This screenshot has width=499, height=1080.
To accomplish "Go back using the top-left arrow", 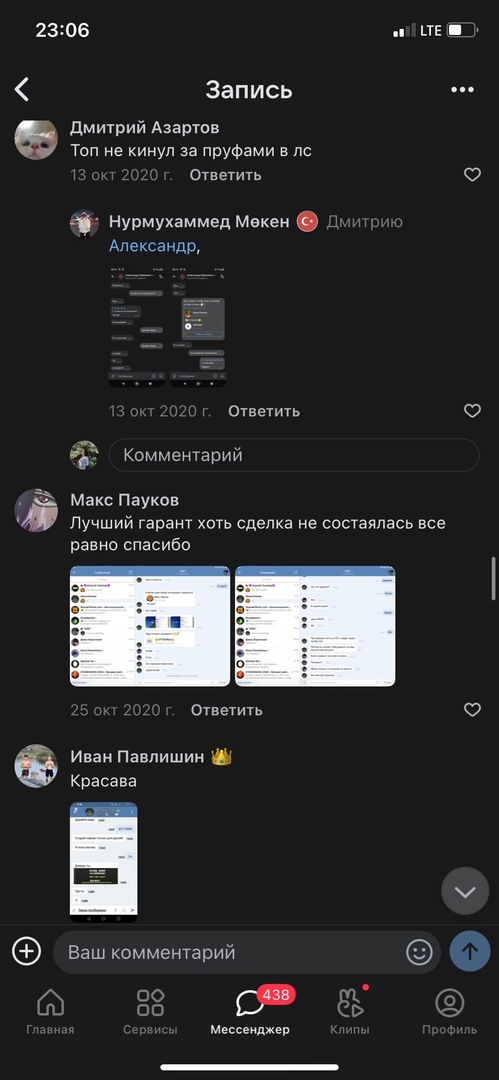I will click(22, 90).
